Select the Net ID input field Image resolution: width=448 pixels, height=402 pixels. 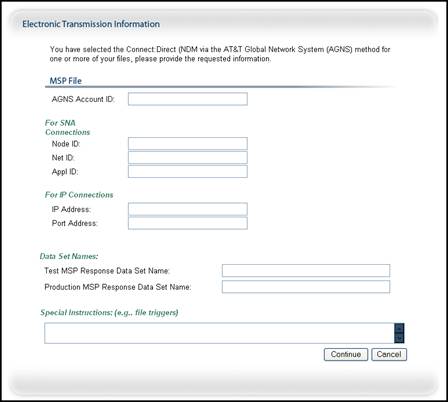pyautogui.click(x=188, y=157)
